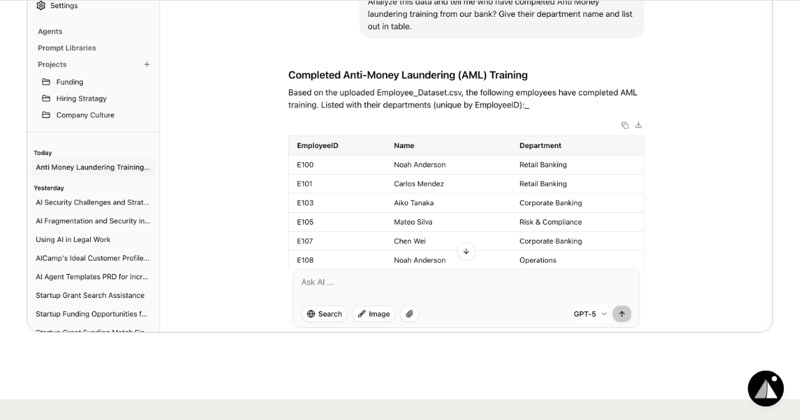Open Startup Grant Search Assistance chat

click(90, 295)
